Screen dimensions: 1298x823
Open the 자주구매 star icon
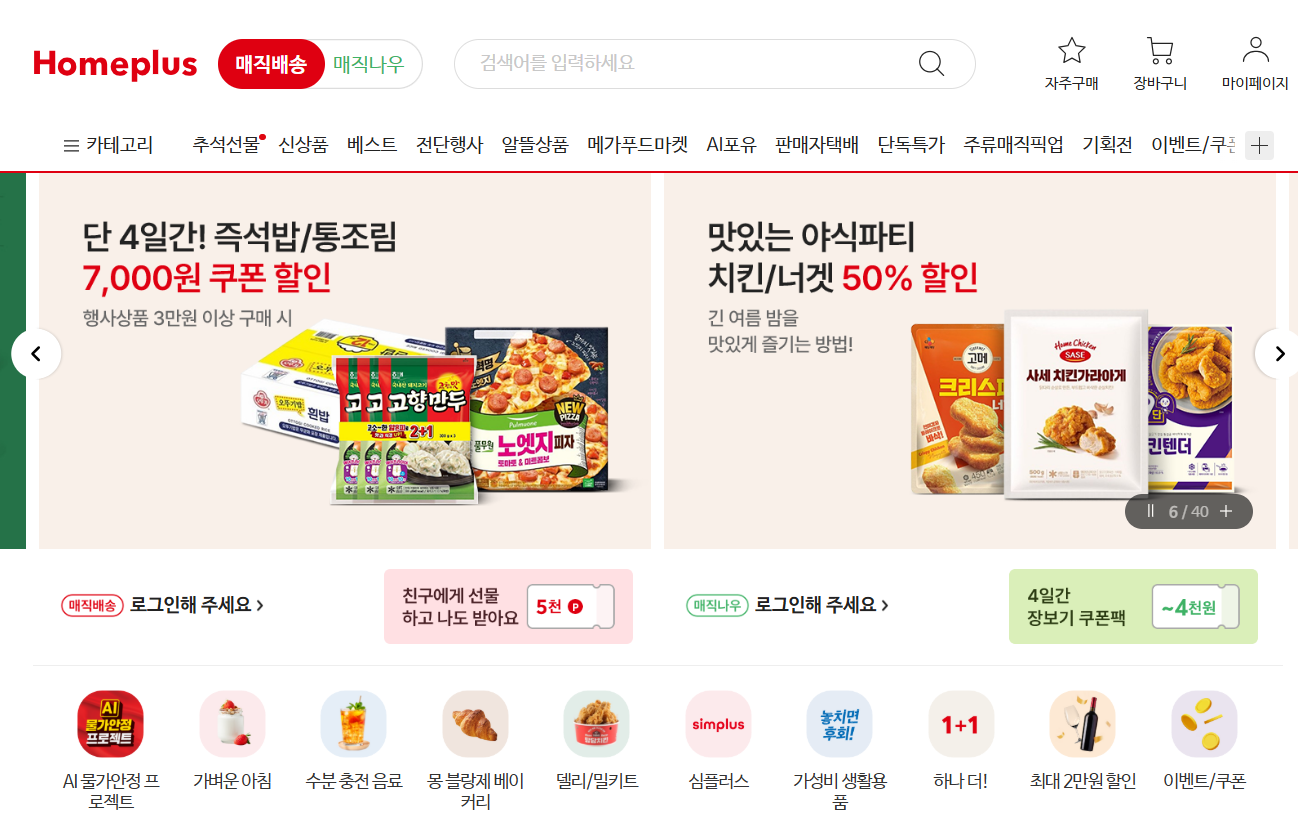pos(1072,51)
